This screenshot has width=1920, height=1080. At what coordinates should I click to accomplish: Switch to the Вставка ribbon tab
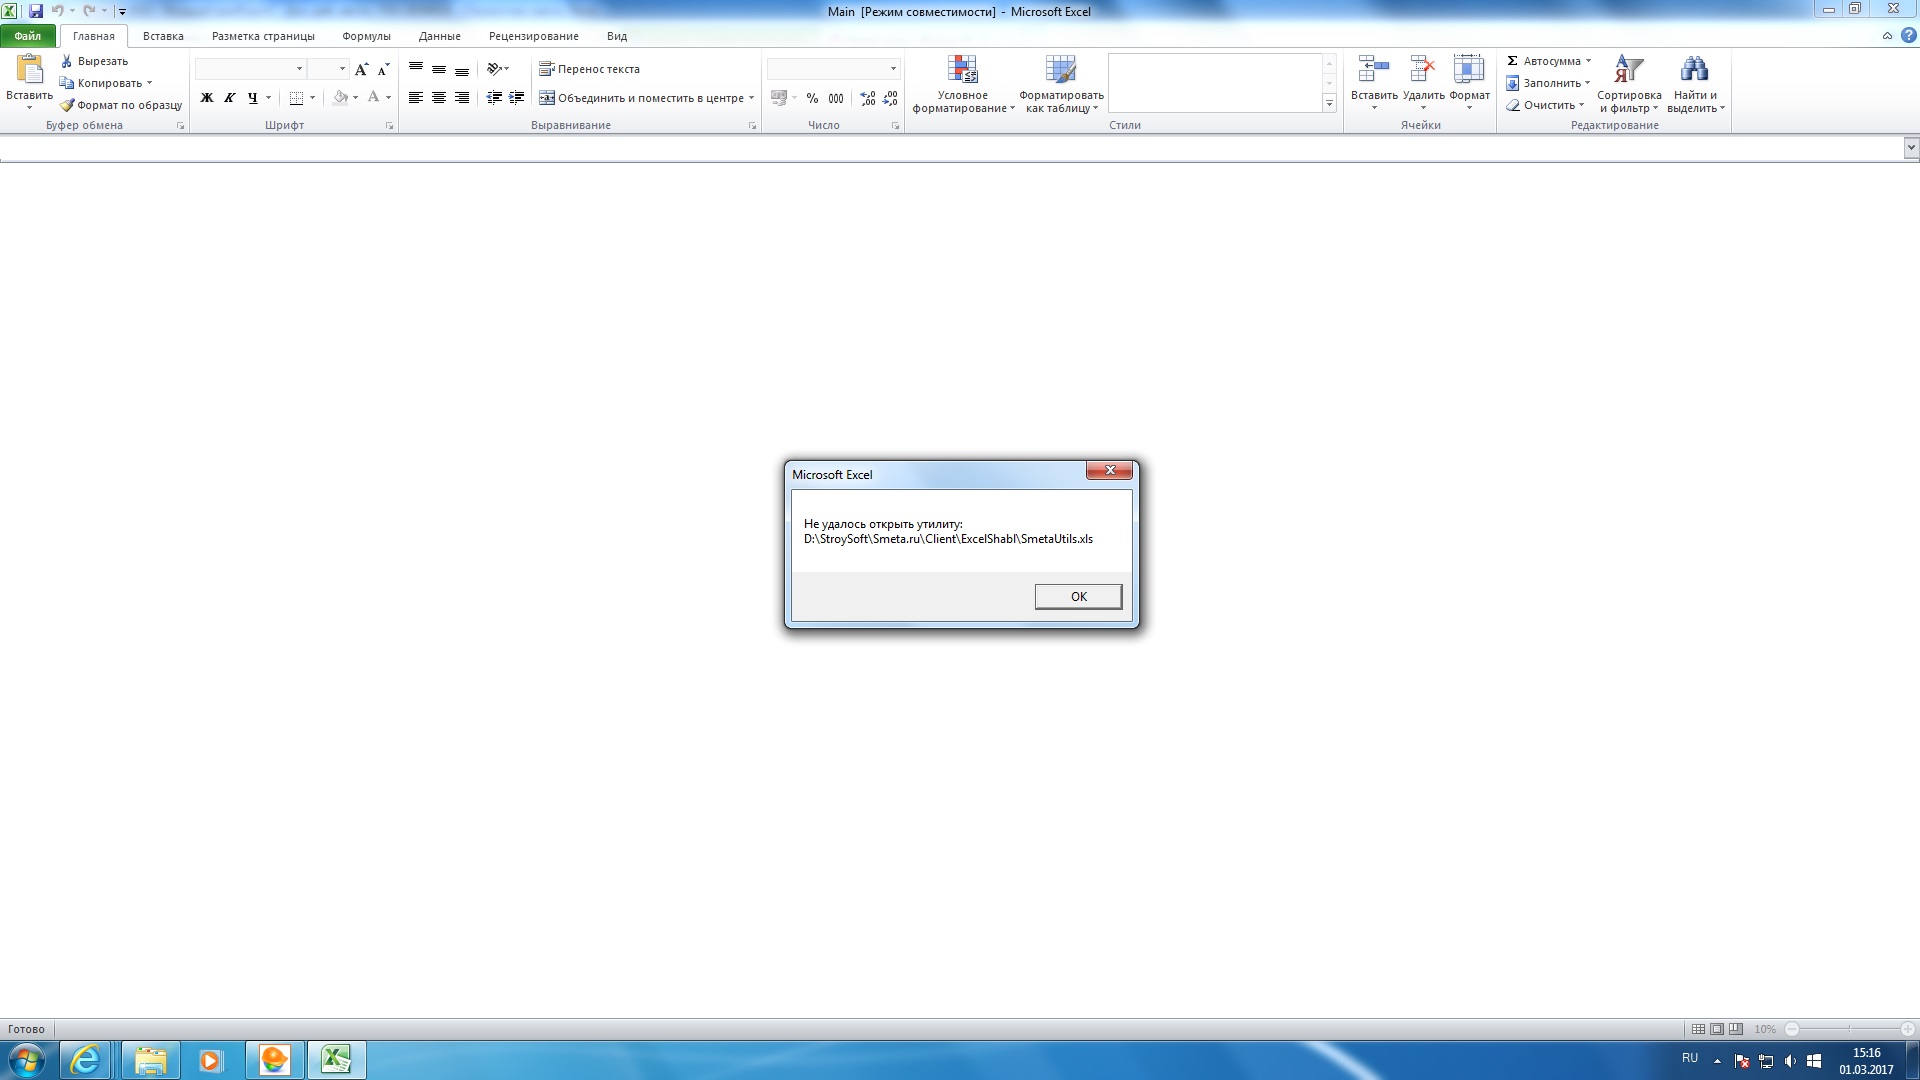pyautogui.click(x=163, y=36)
